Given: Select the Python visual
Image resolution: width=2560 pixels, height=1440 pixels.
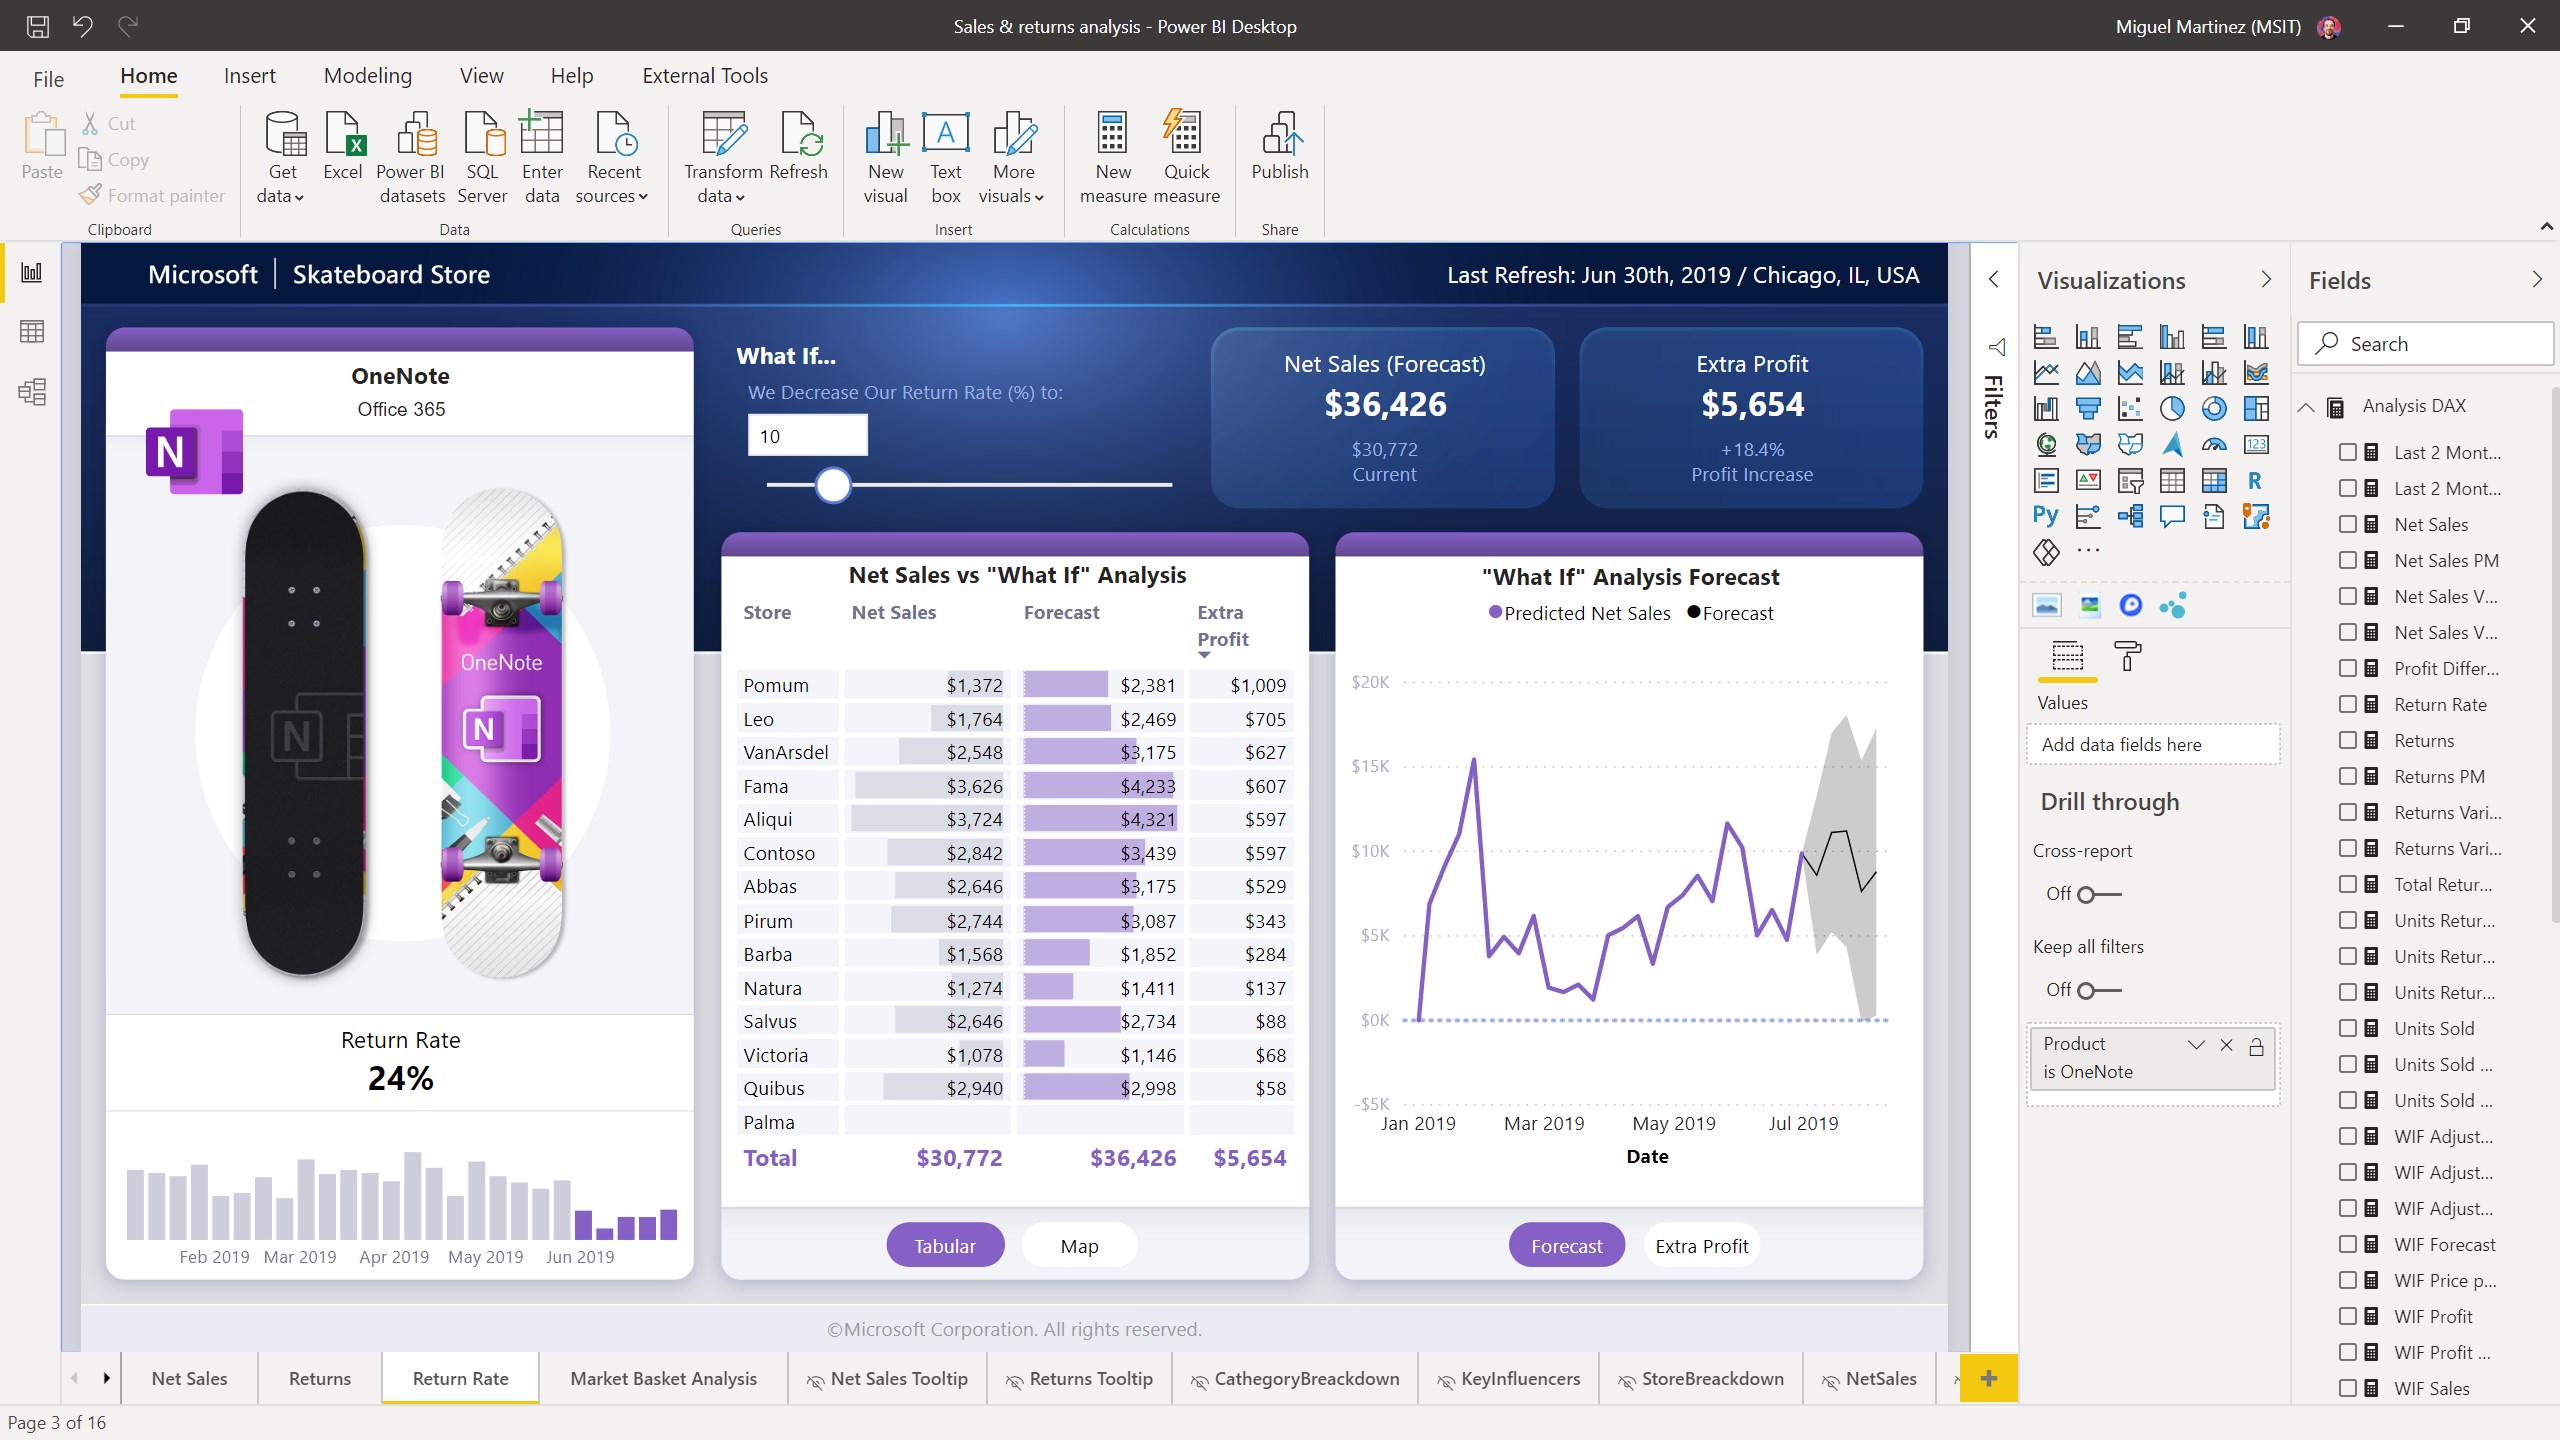Looking at the screenshot, I should coord(2046,515).
